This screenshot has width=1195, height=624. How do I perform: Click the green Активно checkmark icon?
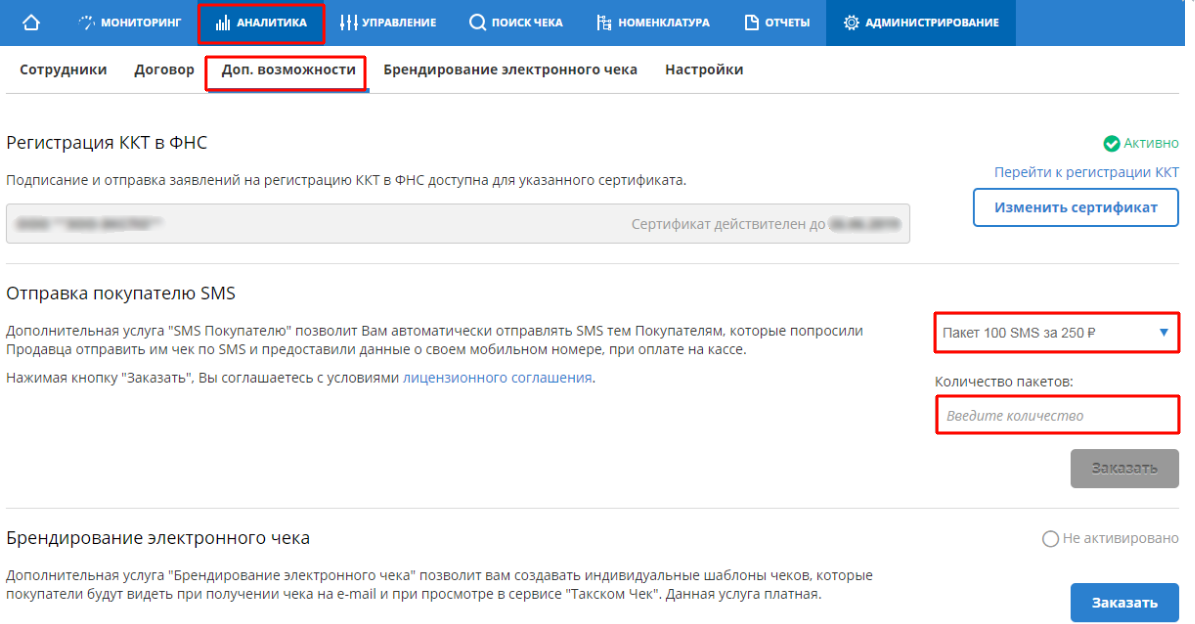[x=1111, y=143]
